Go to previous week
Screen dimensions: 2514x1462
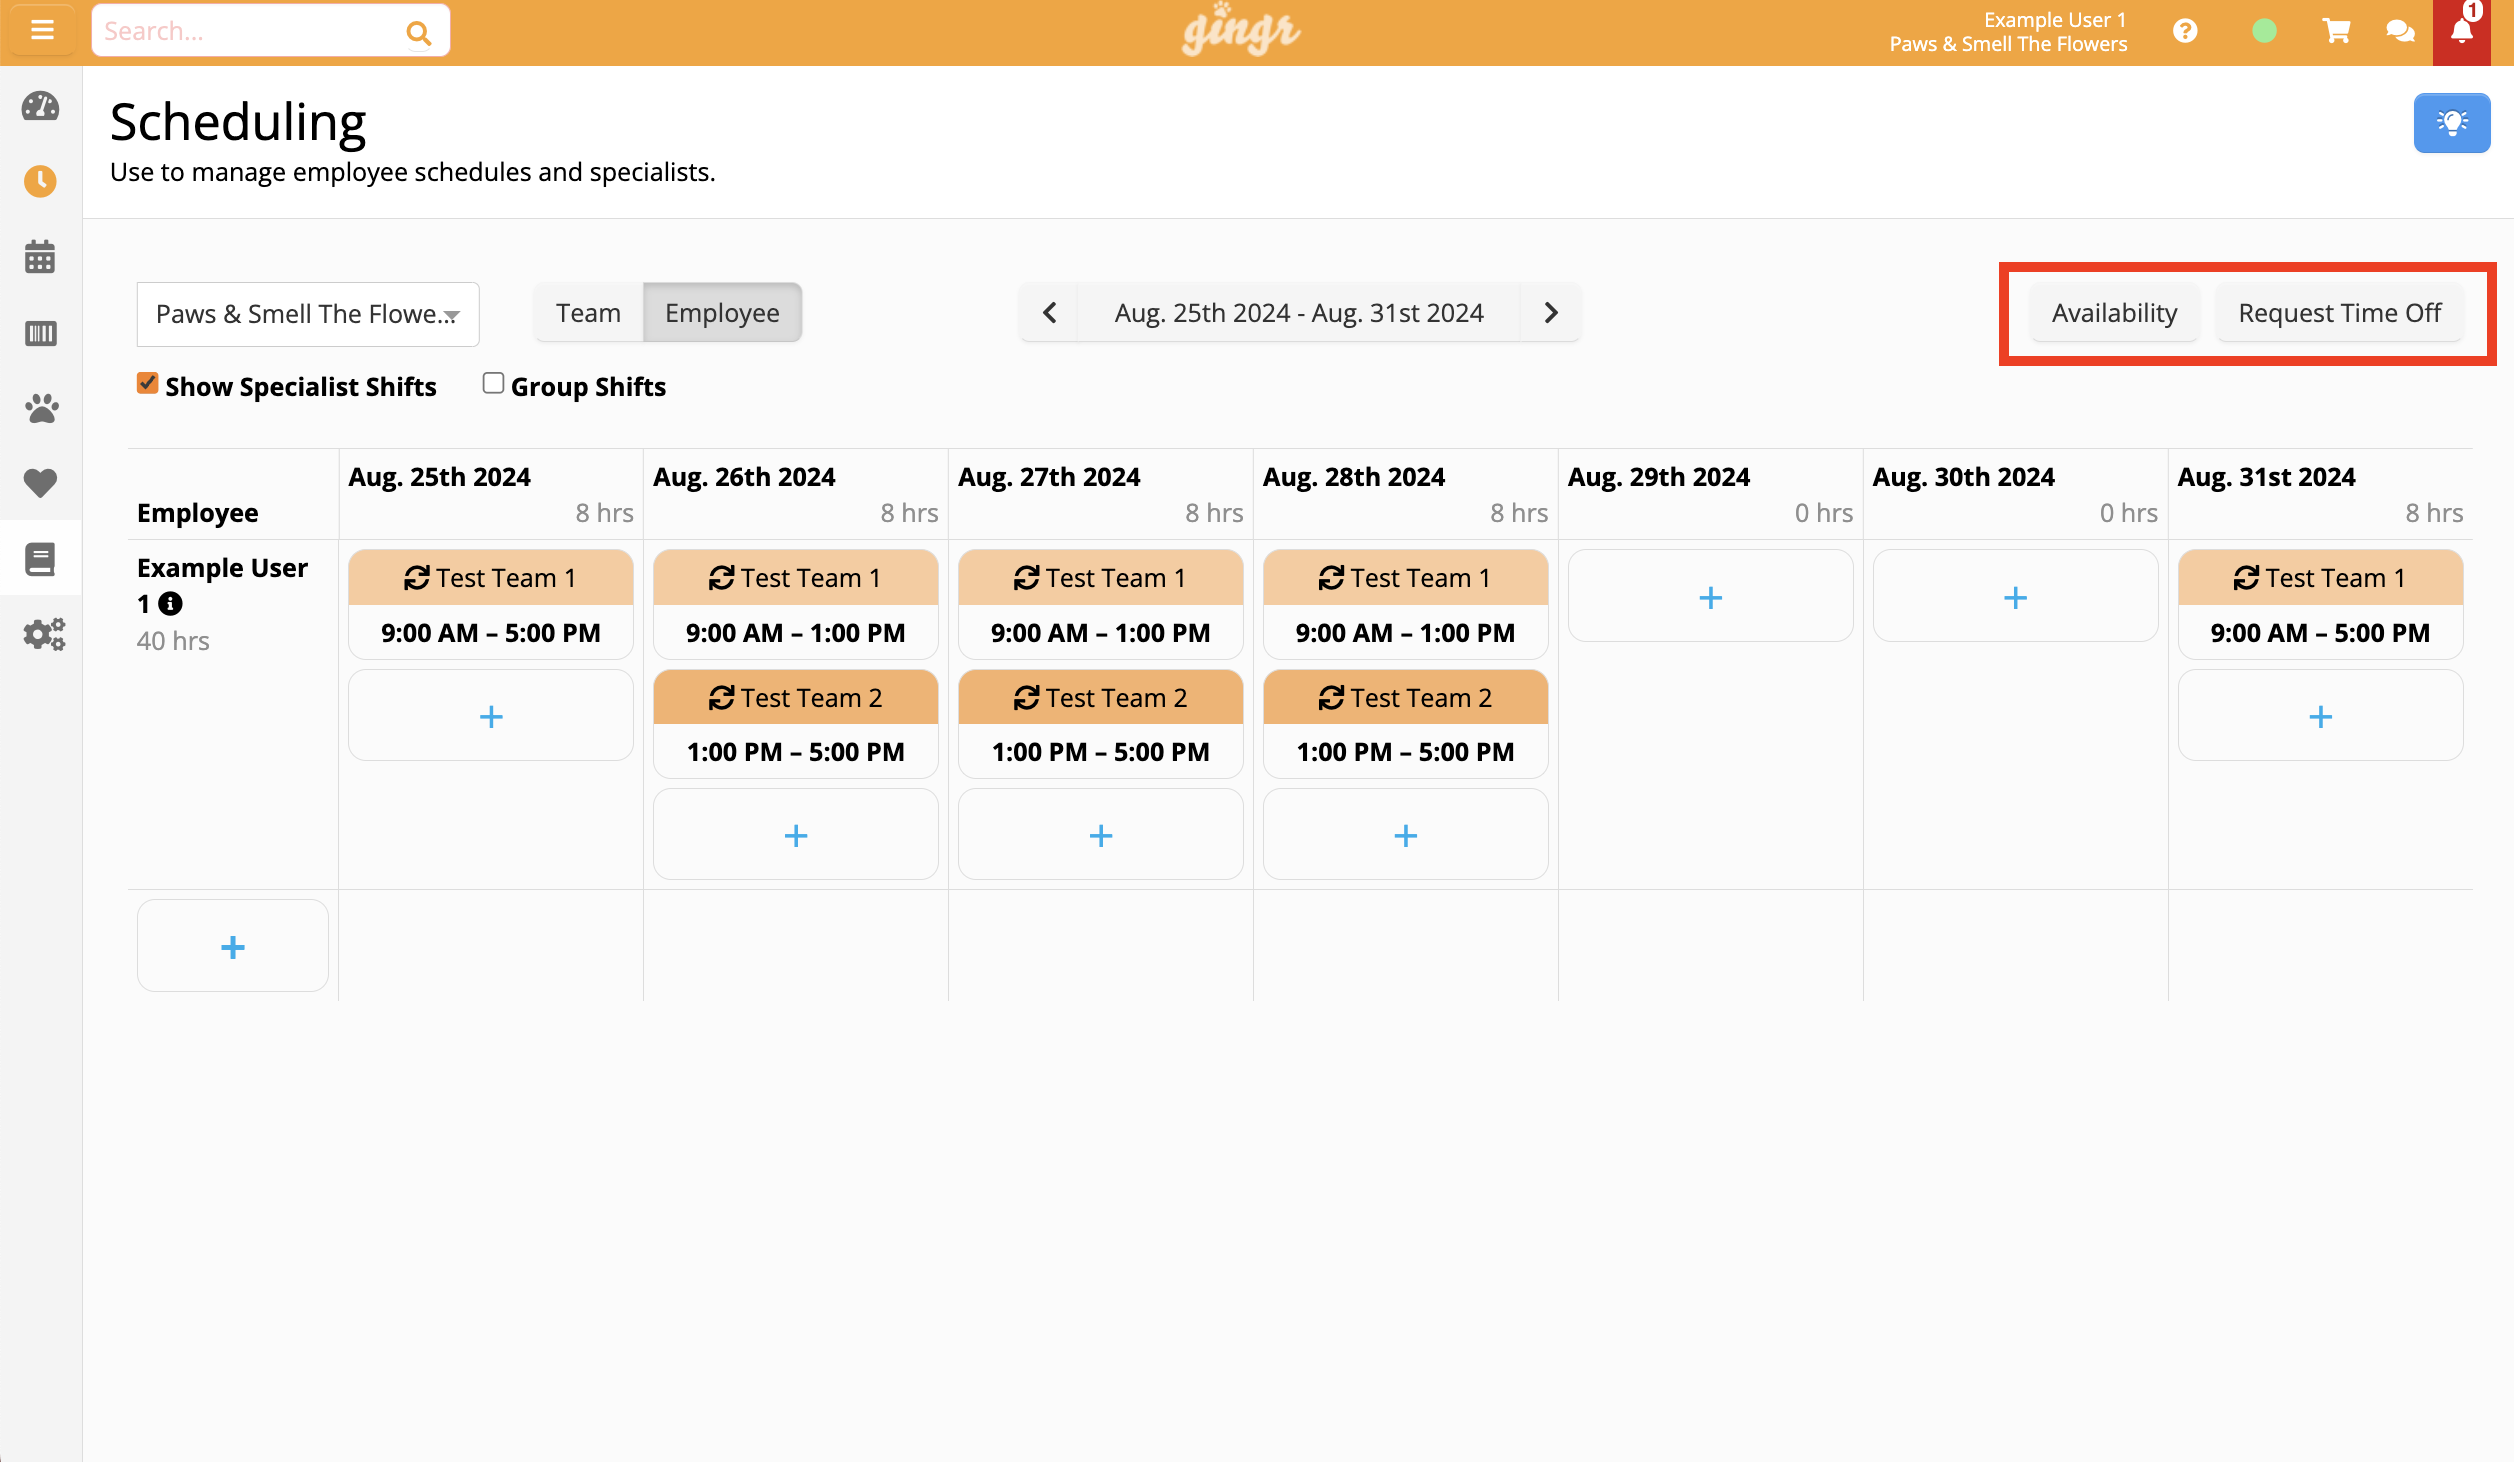pos(1049,313)
